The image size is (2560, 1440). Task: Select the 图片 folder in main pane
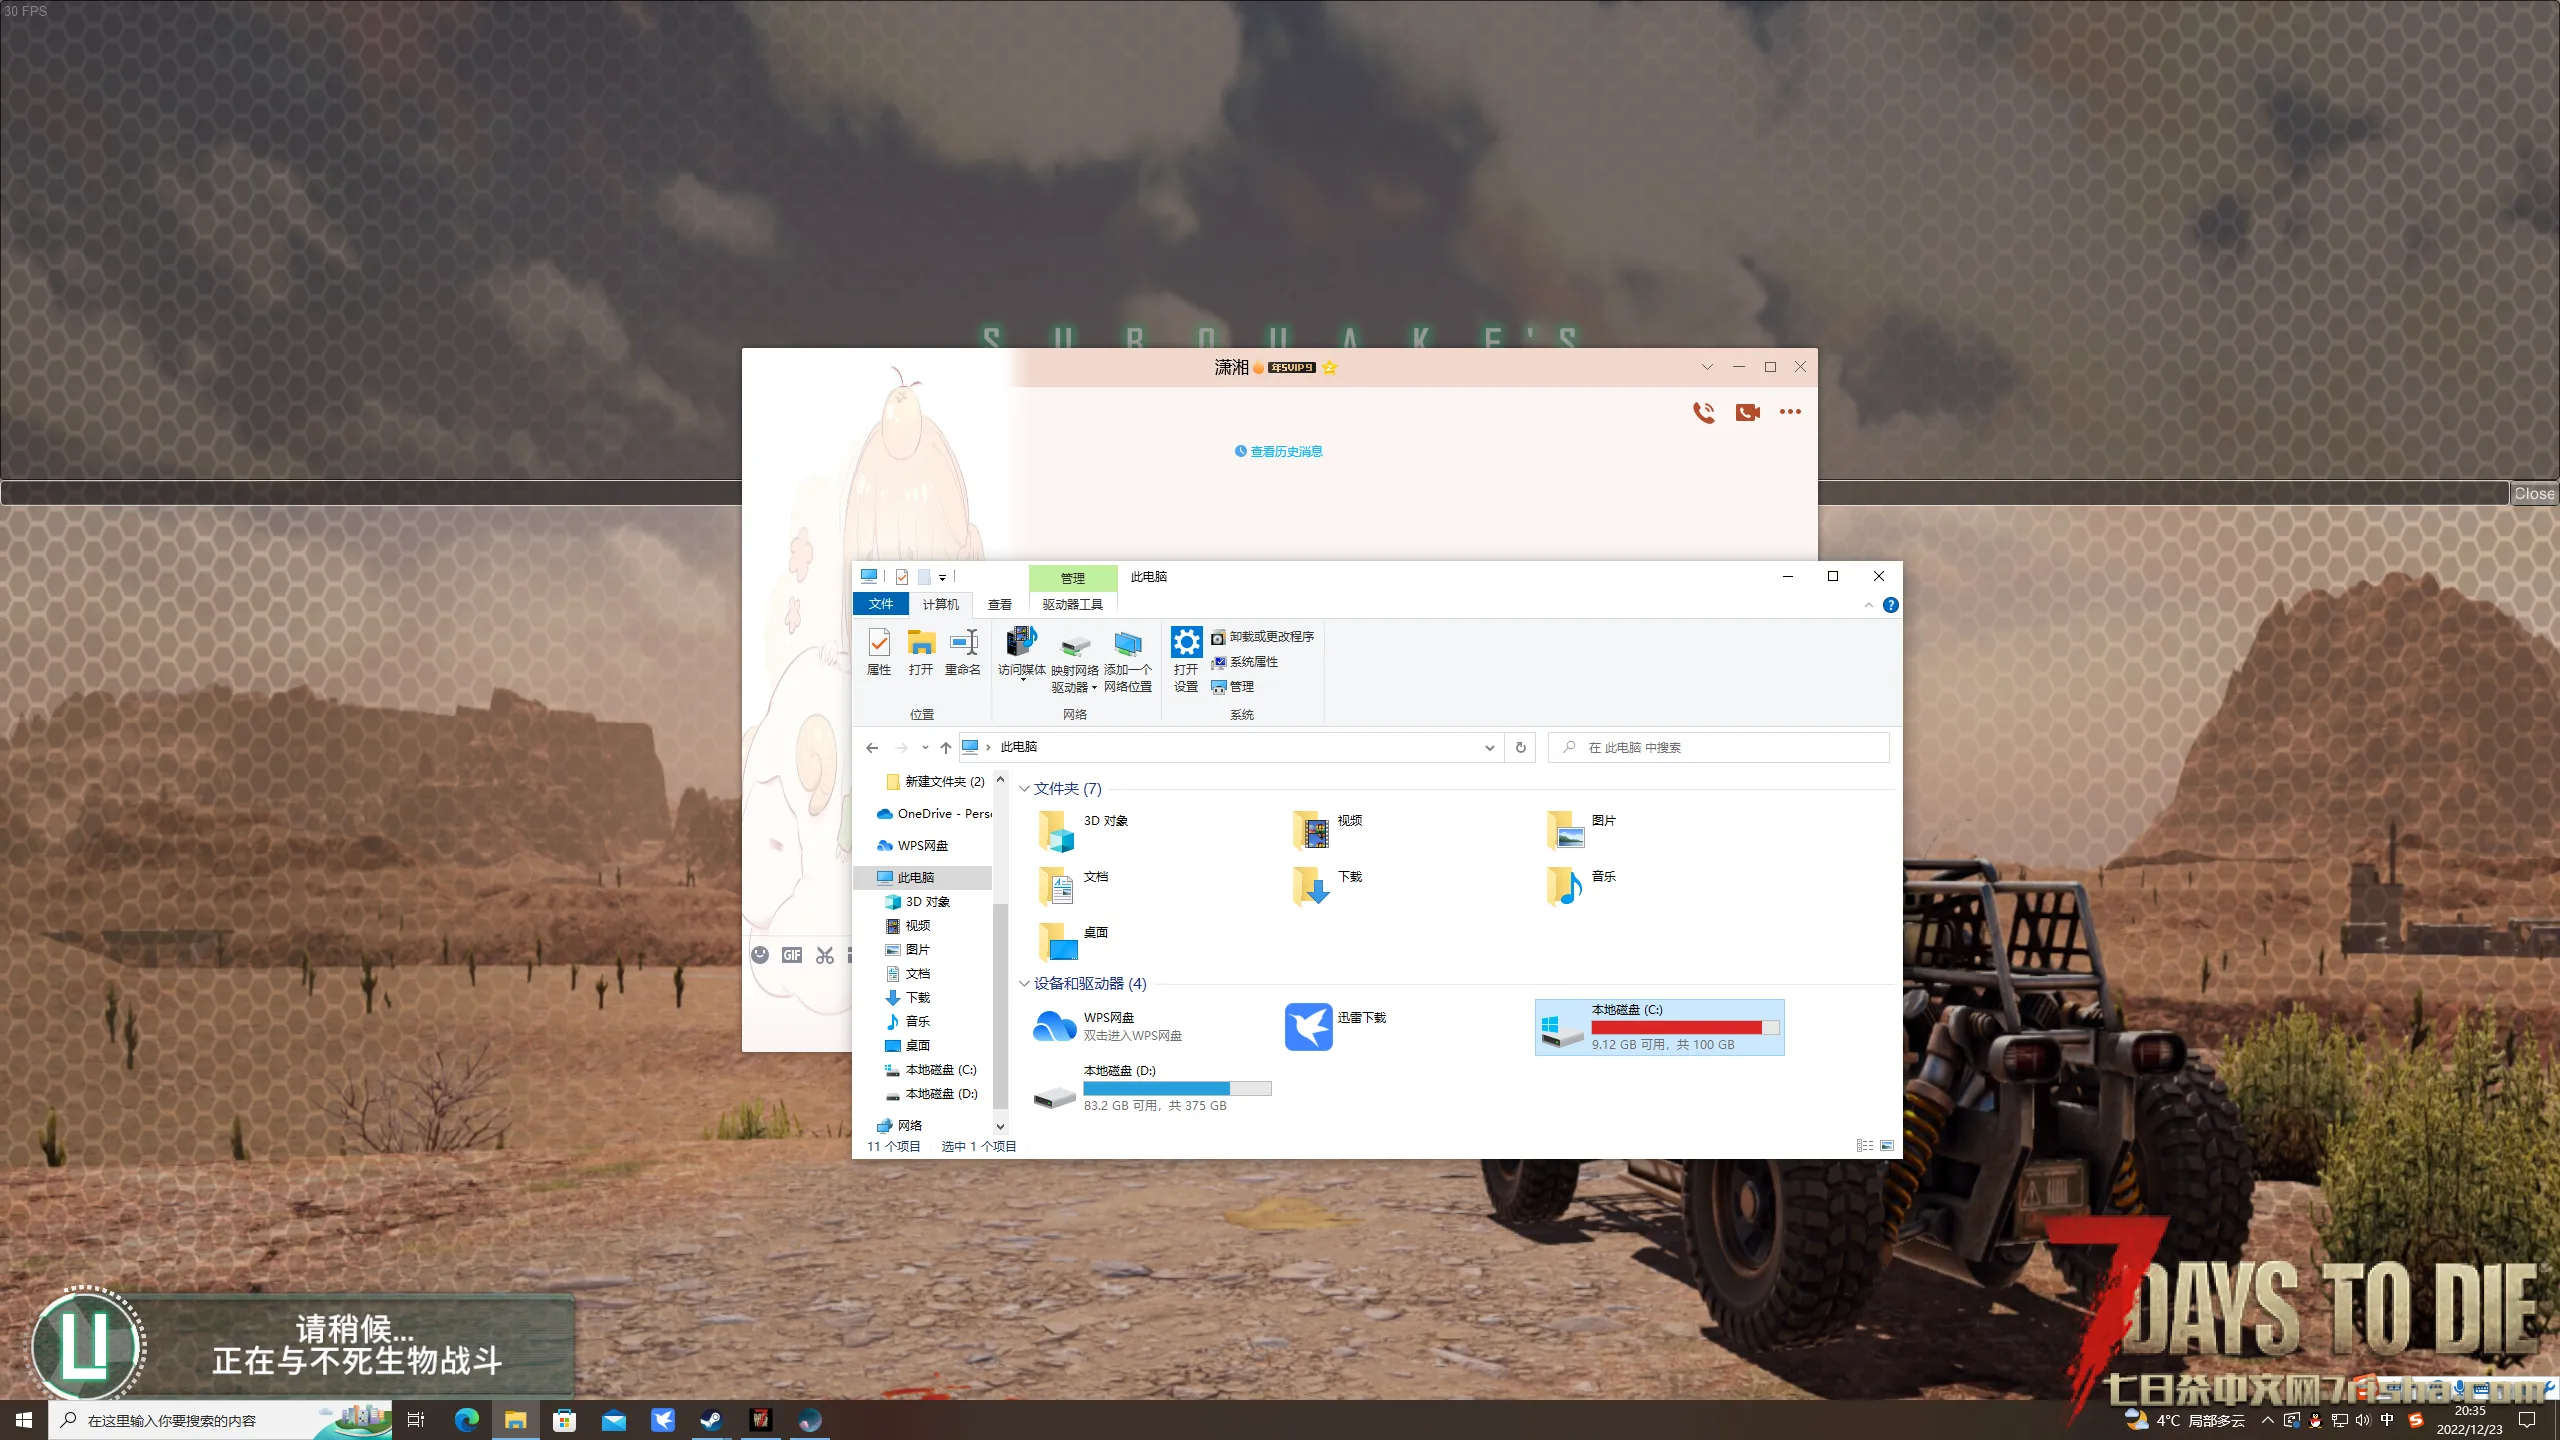tap(1583, 830)
